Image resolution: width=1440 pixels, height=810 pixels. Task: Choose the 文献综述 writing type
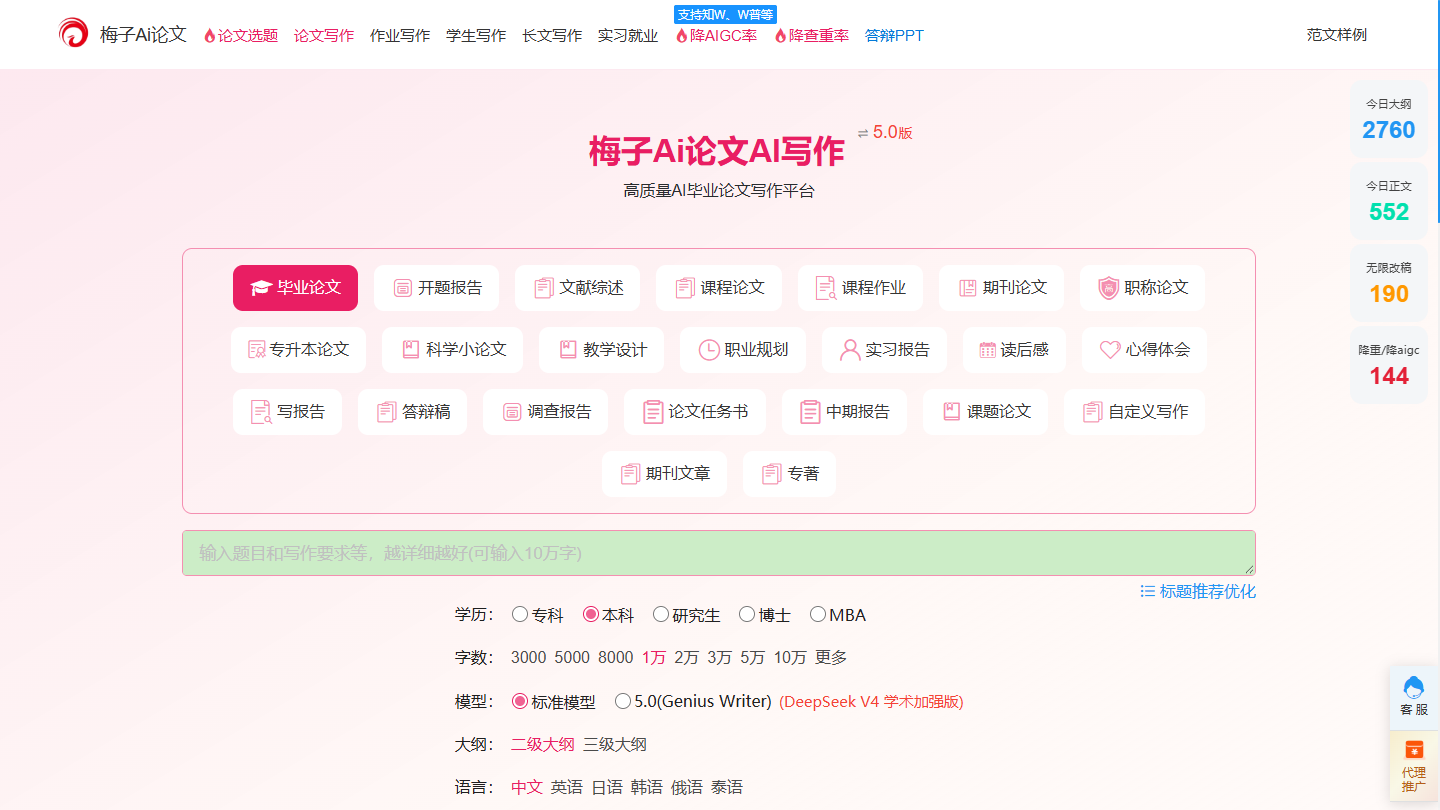click(x=578, y=288)
